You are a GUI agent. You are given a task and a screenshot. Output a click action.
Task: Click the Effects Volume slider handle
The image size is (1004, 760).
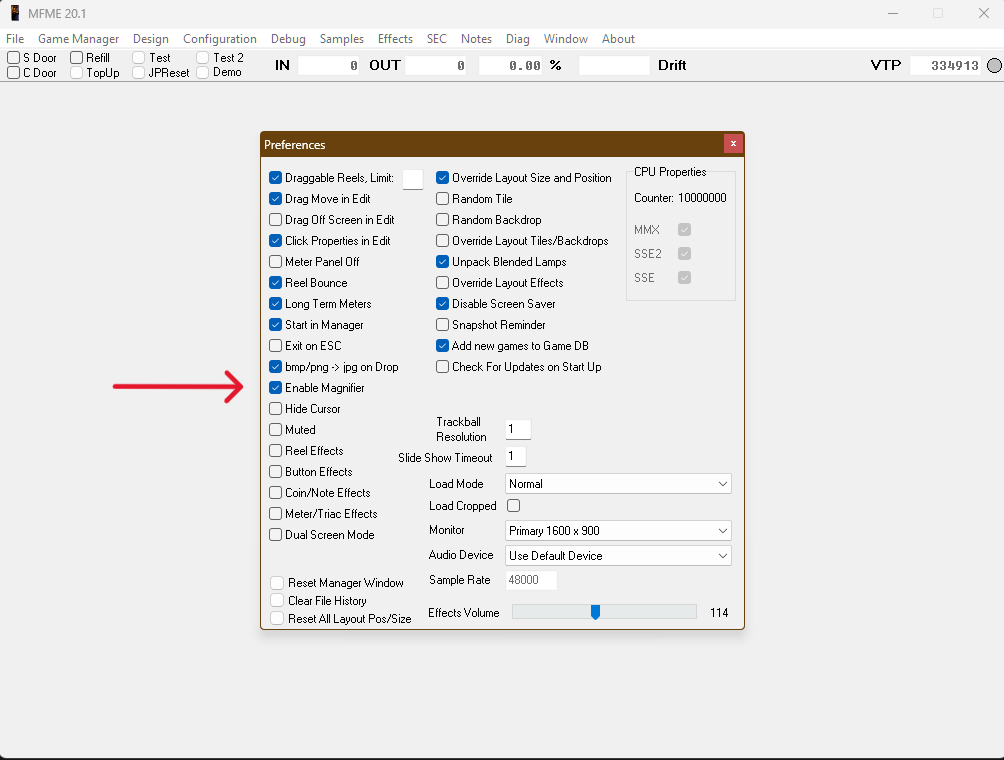pos(595,612)
